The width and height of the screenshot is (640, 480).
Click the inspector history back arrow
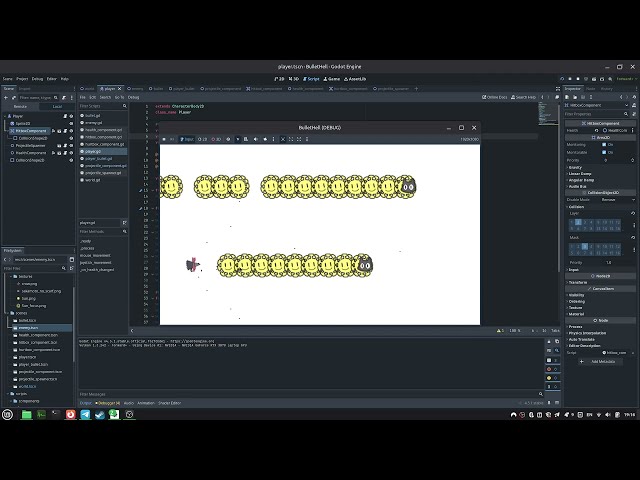pyautogui.click(x=621, y=97)
